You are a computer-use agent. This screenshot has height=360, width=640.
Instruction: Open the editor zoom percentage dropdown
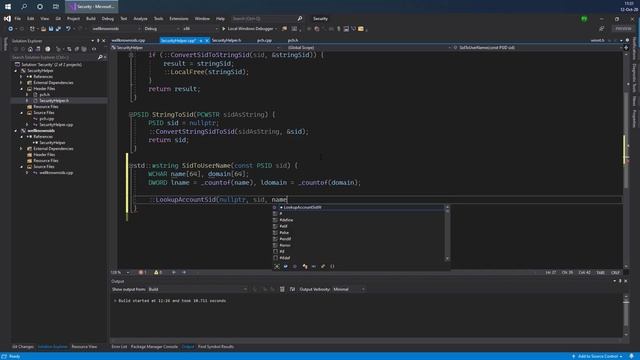click(120, 272)
